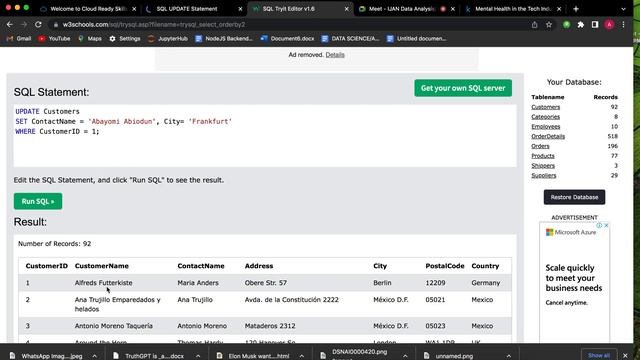Open the Untitled document bookmark

pyautogui.click(x=416, y=38)
